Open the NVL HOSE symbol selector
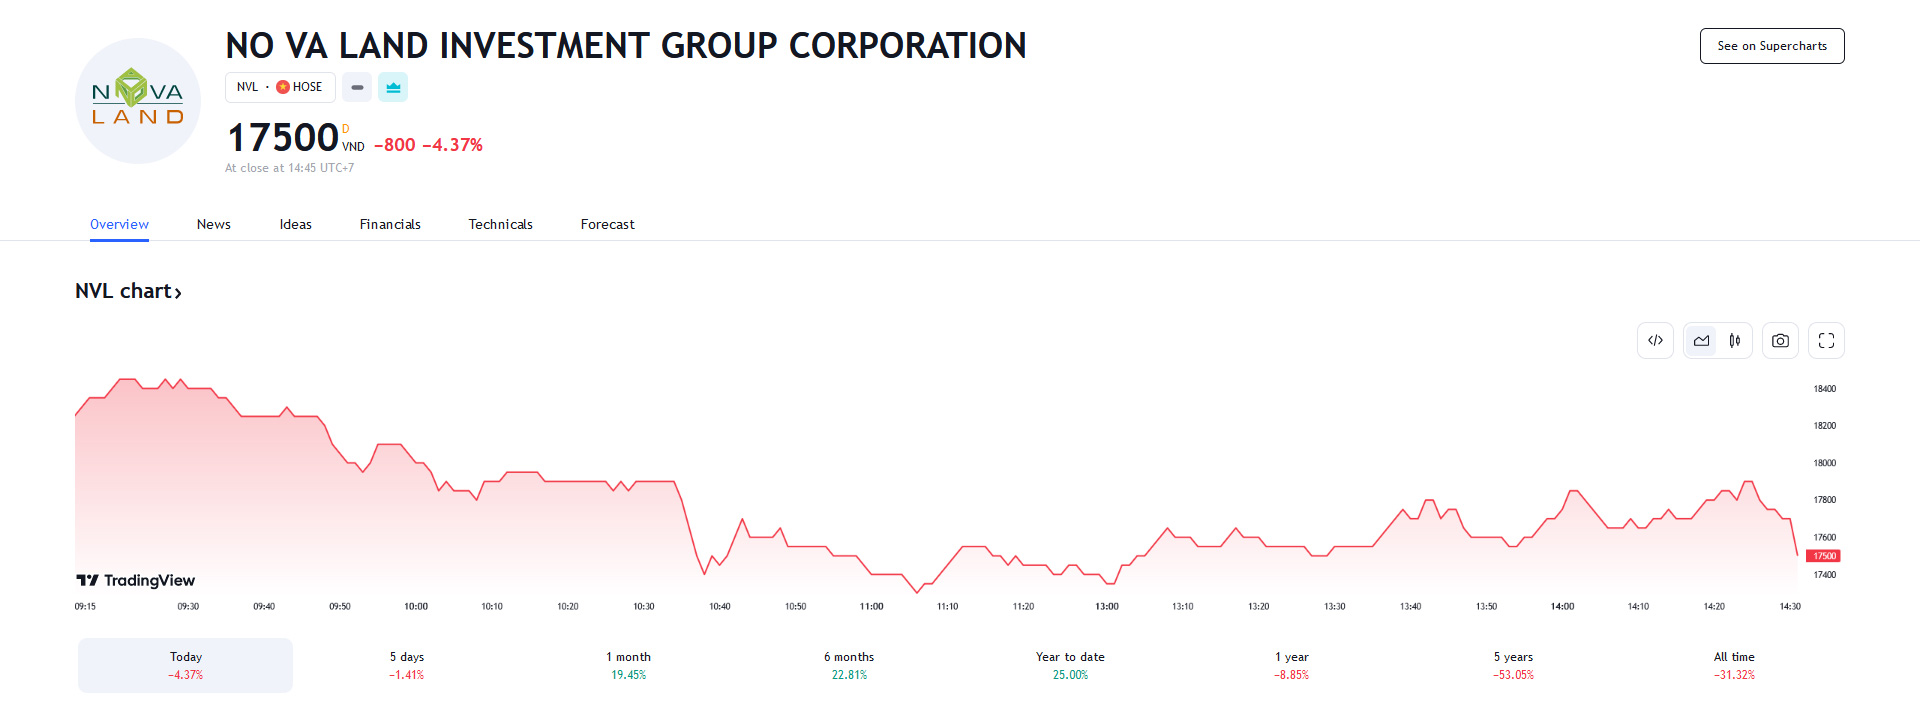Viewport: 1920px width, 703px height. [x=279, y=88]
